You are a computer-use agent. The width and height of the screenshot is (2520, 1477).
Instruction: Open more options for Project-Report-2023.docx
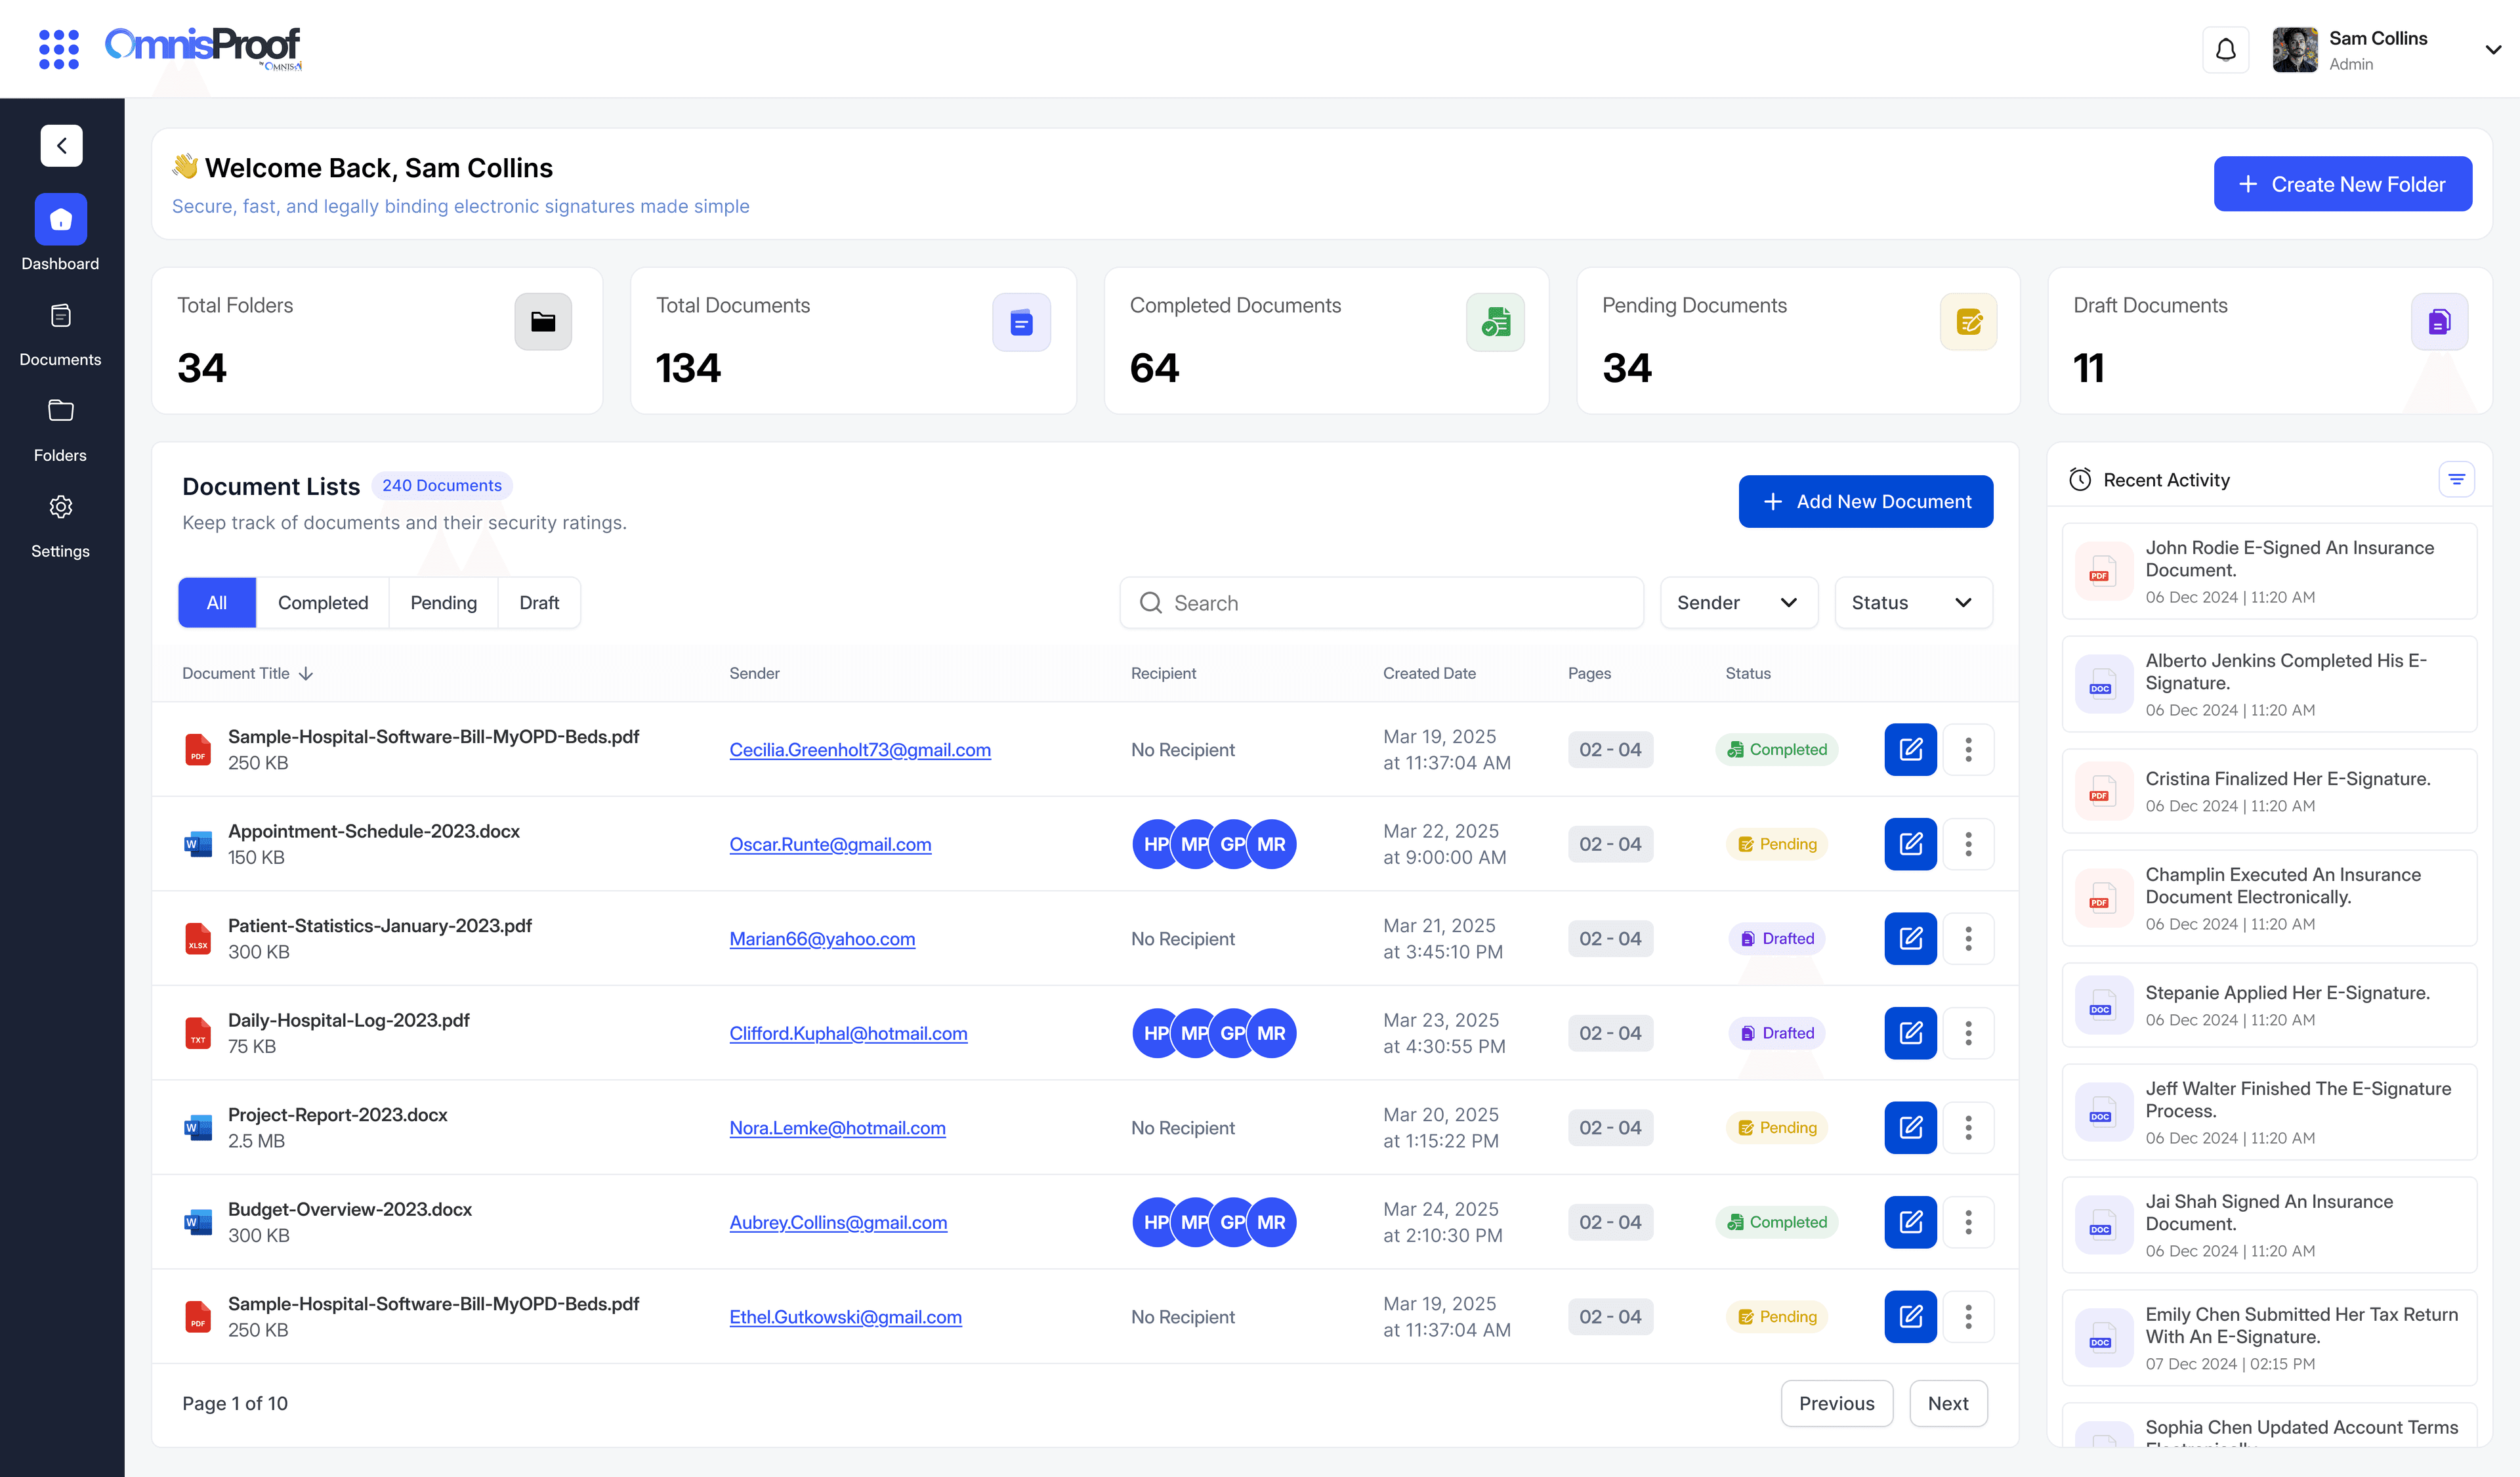(1967, 1128)
